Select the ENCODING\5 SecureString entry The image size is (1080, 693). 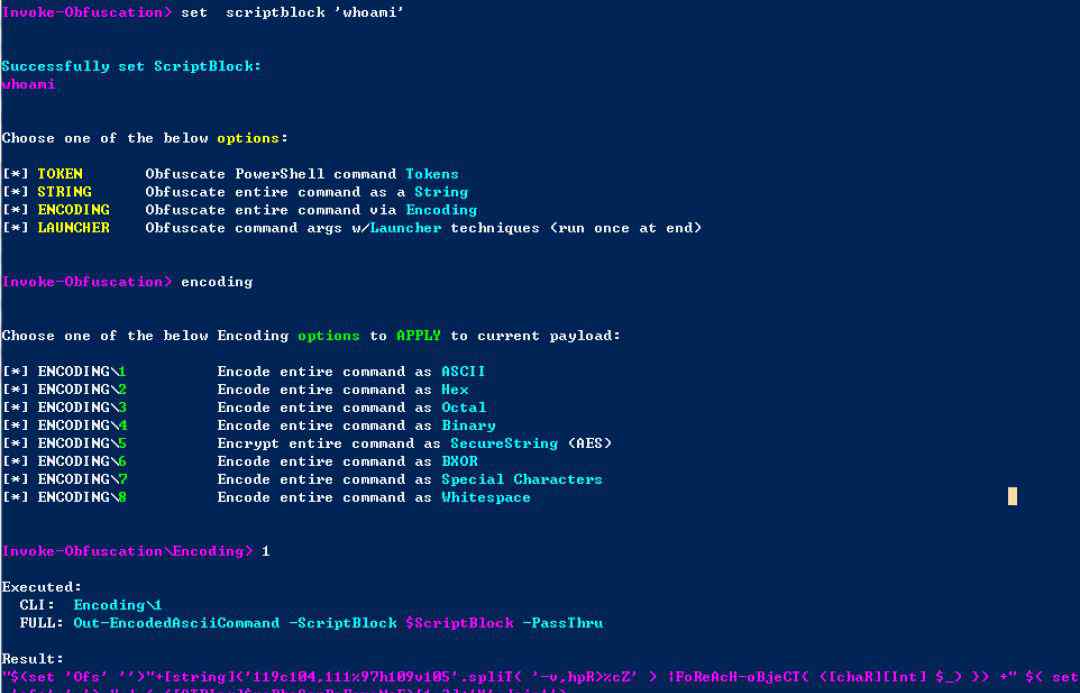coord(82,444)
